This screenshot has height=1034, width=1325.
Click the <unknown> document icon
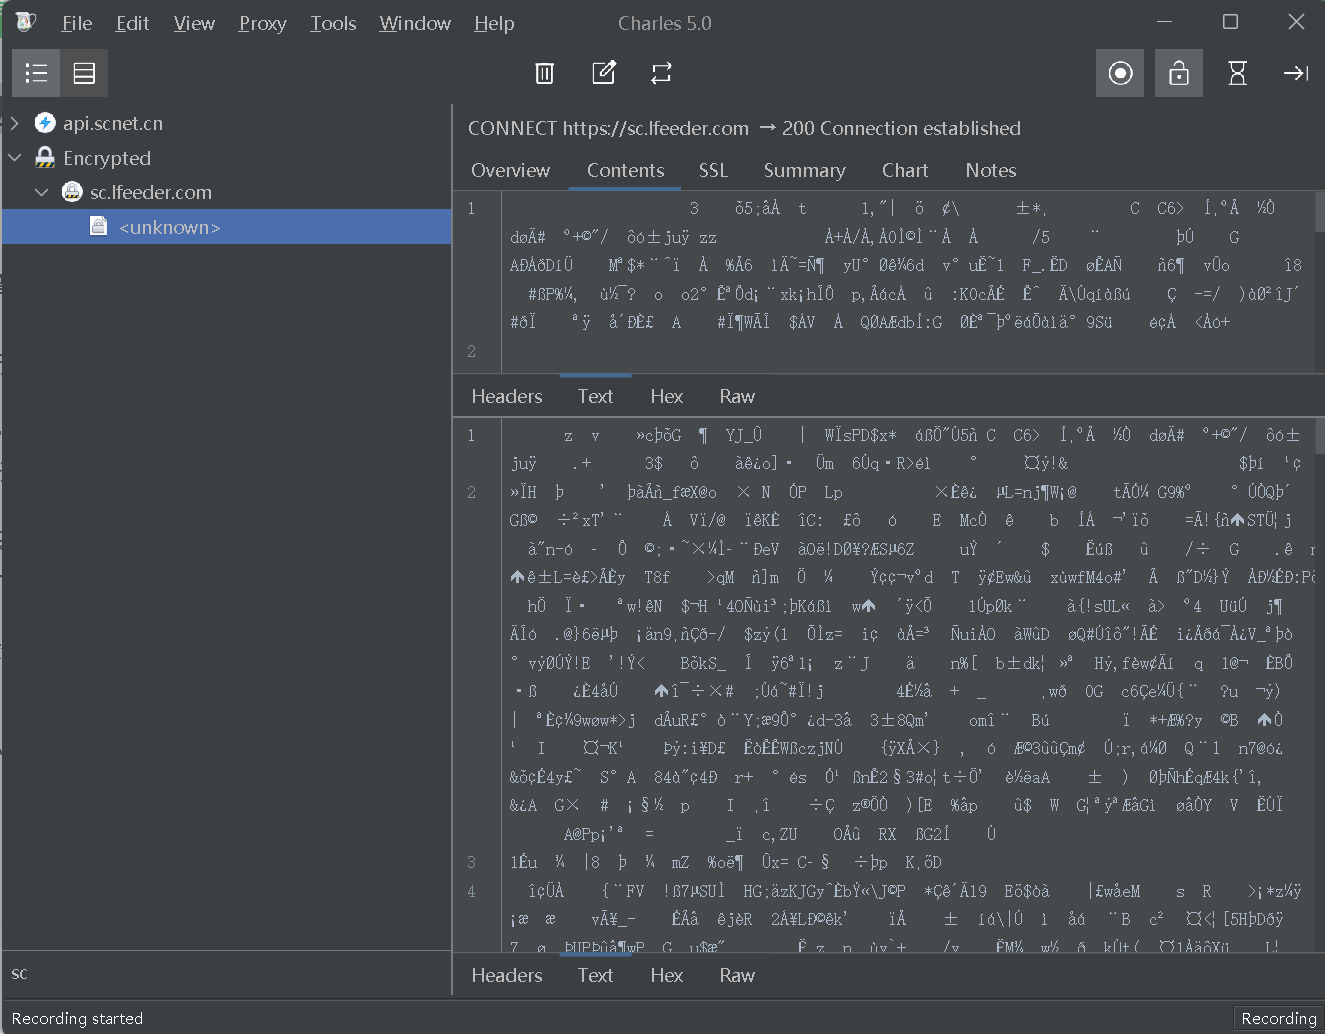tap(99, 227)
